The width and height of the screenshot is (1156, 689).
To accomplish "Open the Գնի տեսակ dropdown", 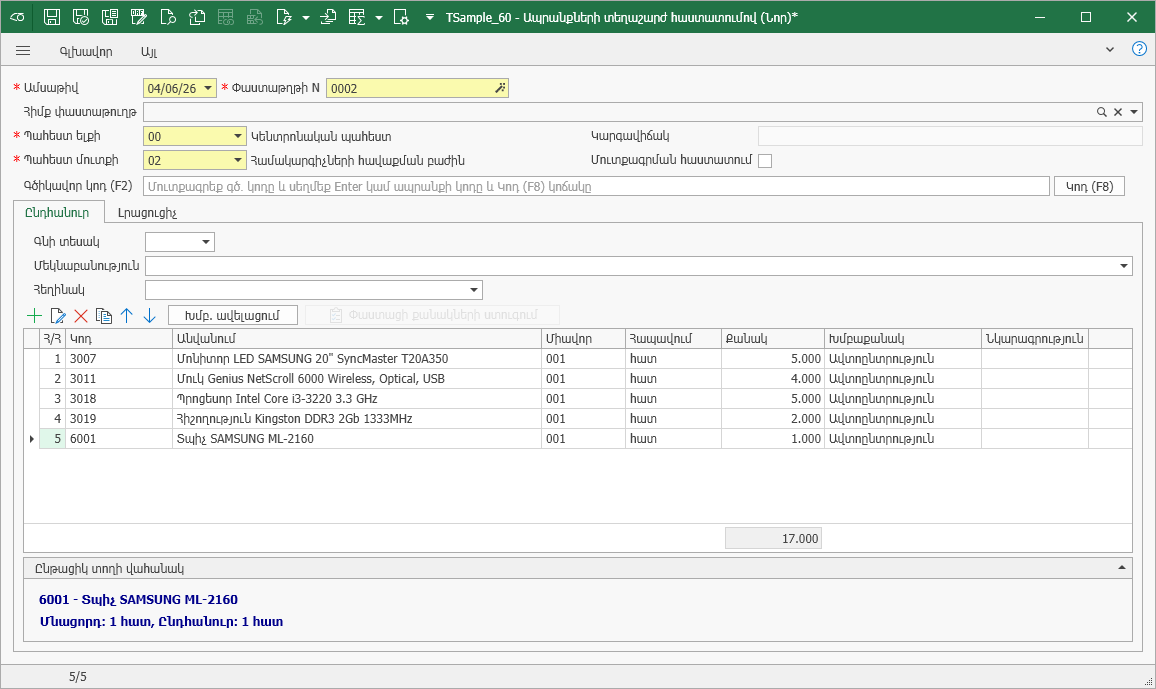I will [206, 242].
